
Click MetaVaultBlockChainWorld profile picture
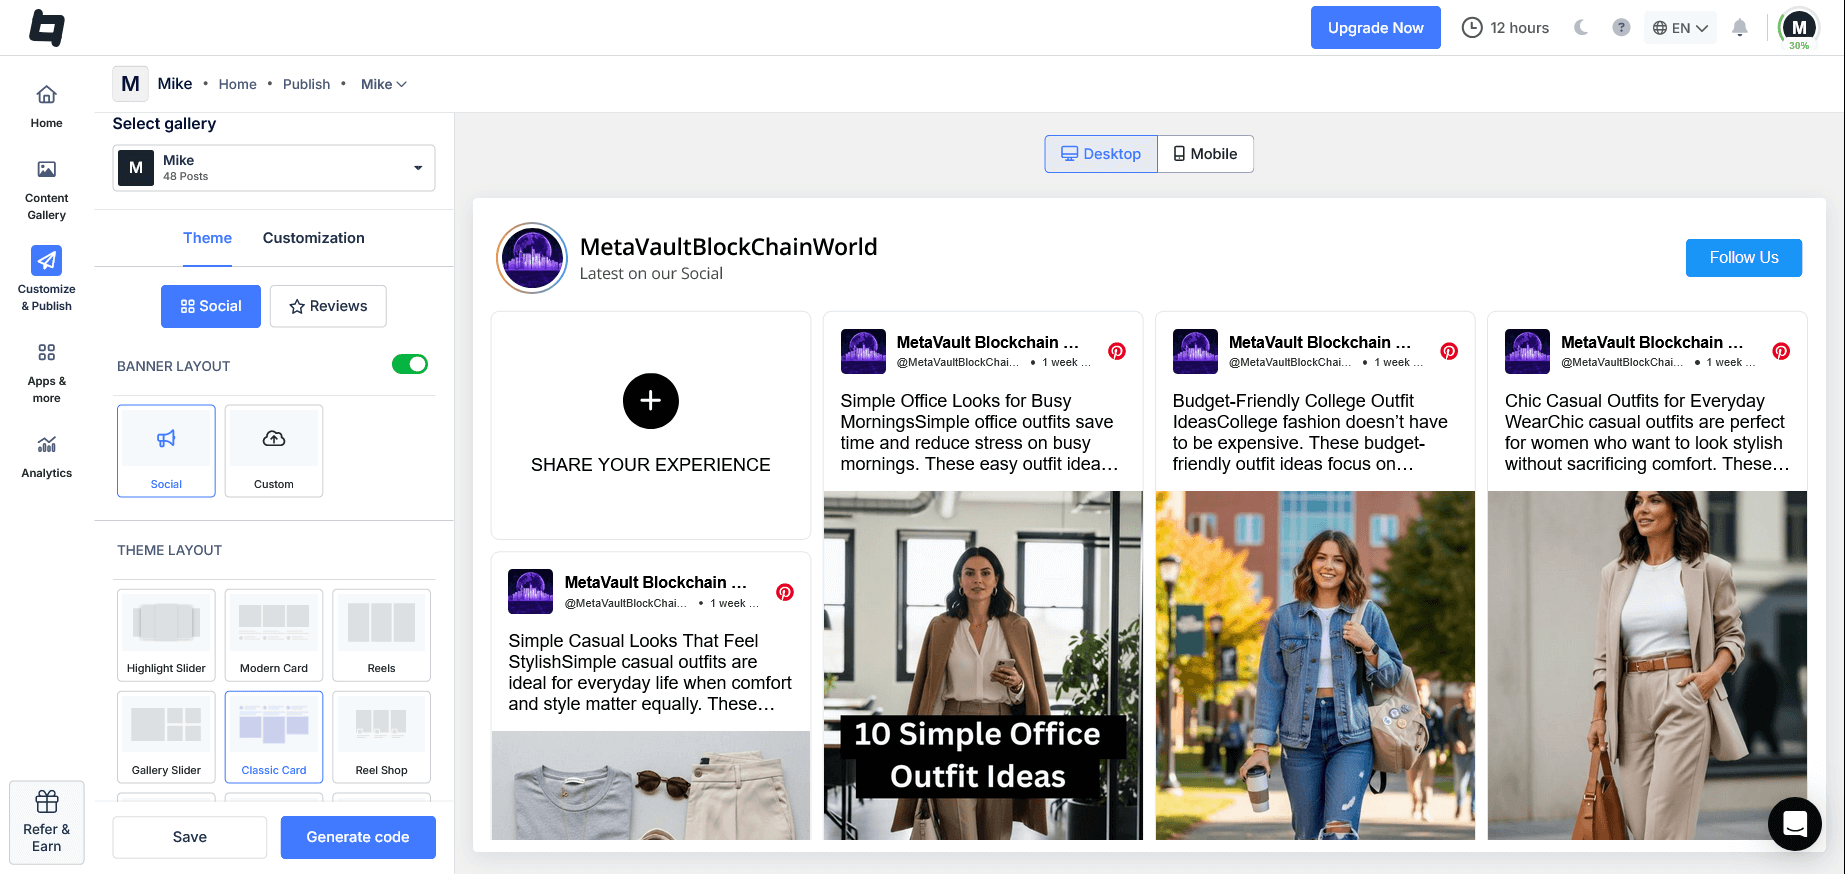532,258
